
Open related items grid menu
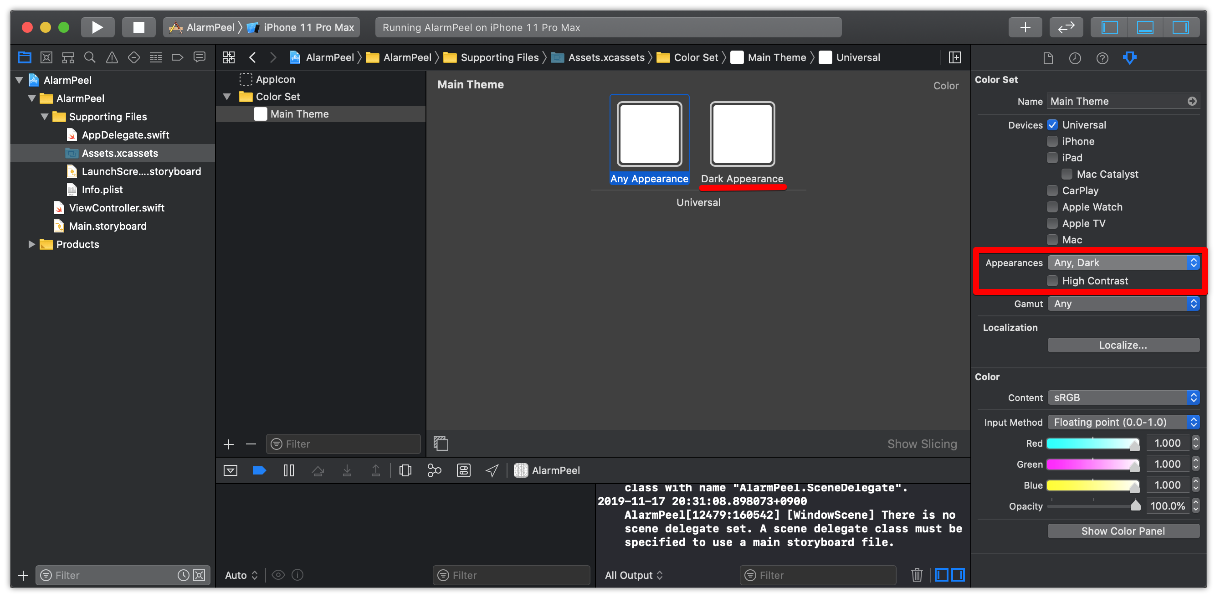click(229, 58)
